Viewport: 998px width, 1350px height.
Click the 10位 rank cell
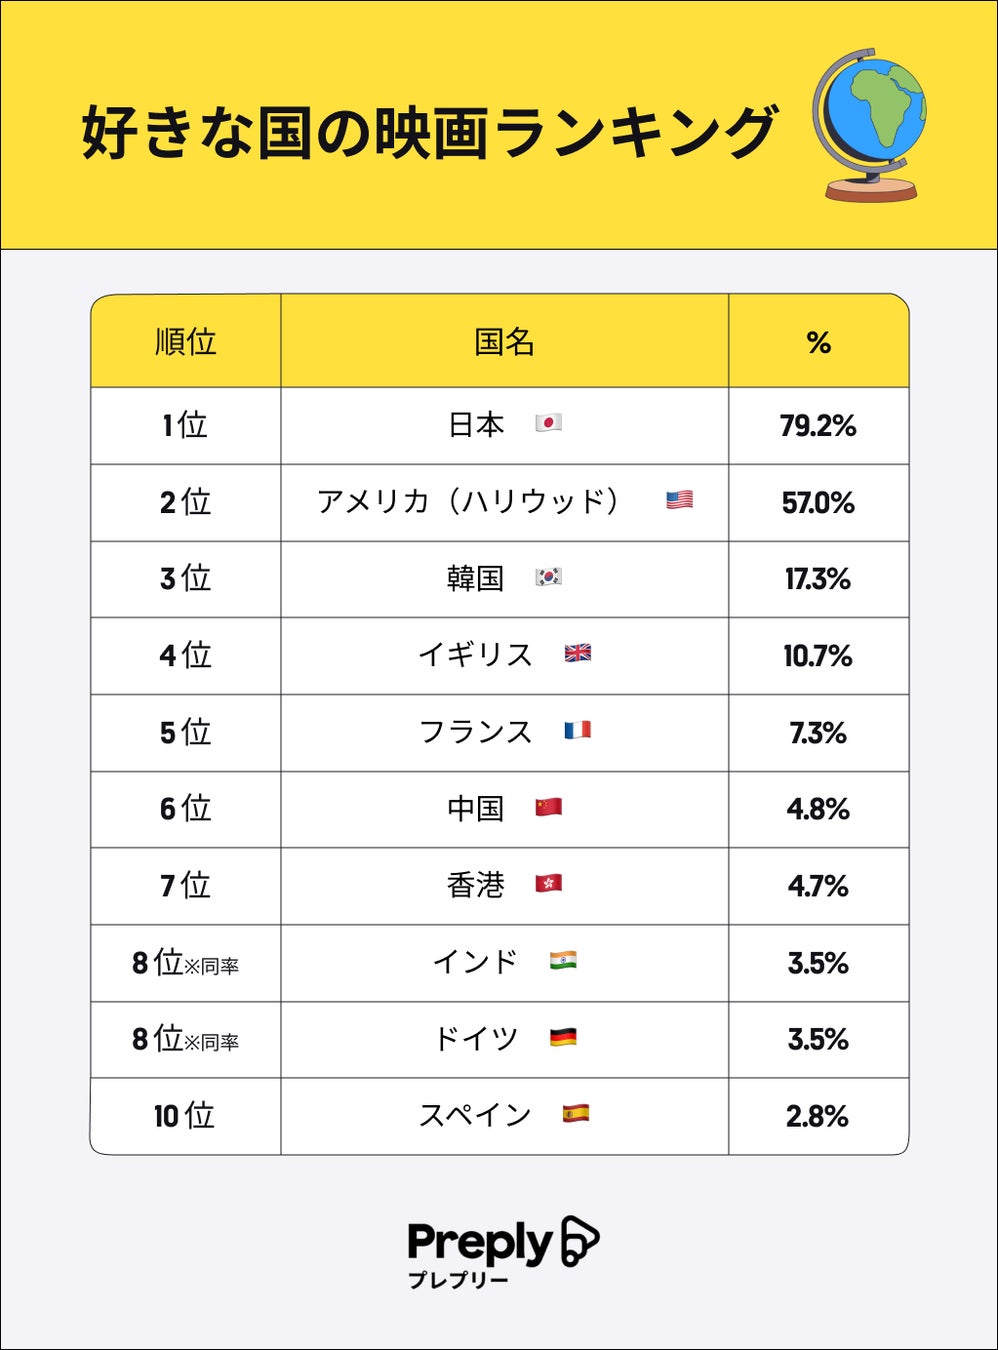(x=185, y=1116)
